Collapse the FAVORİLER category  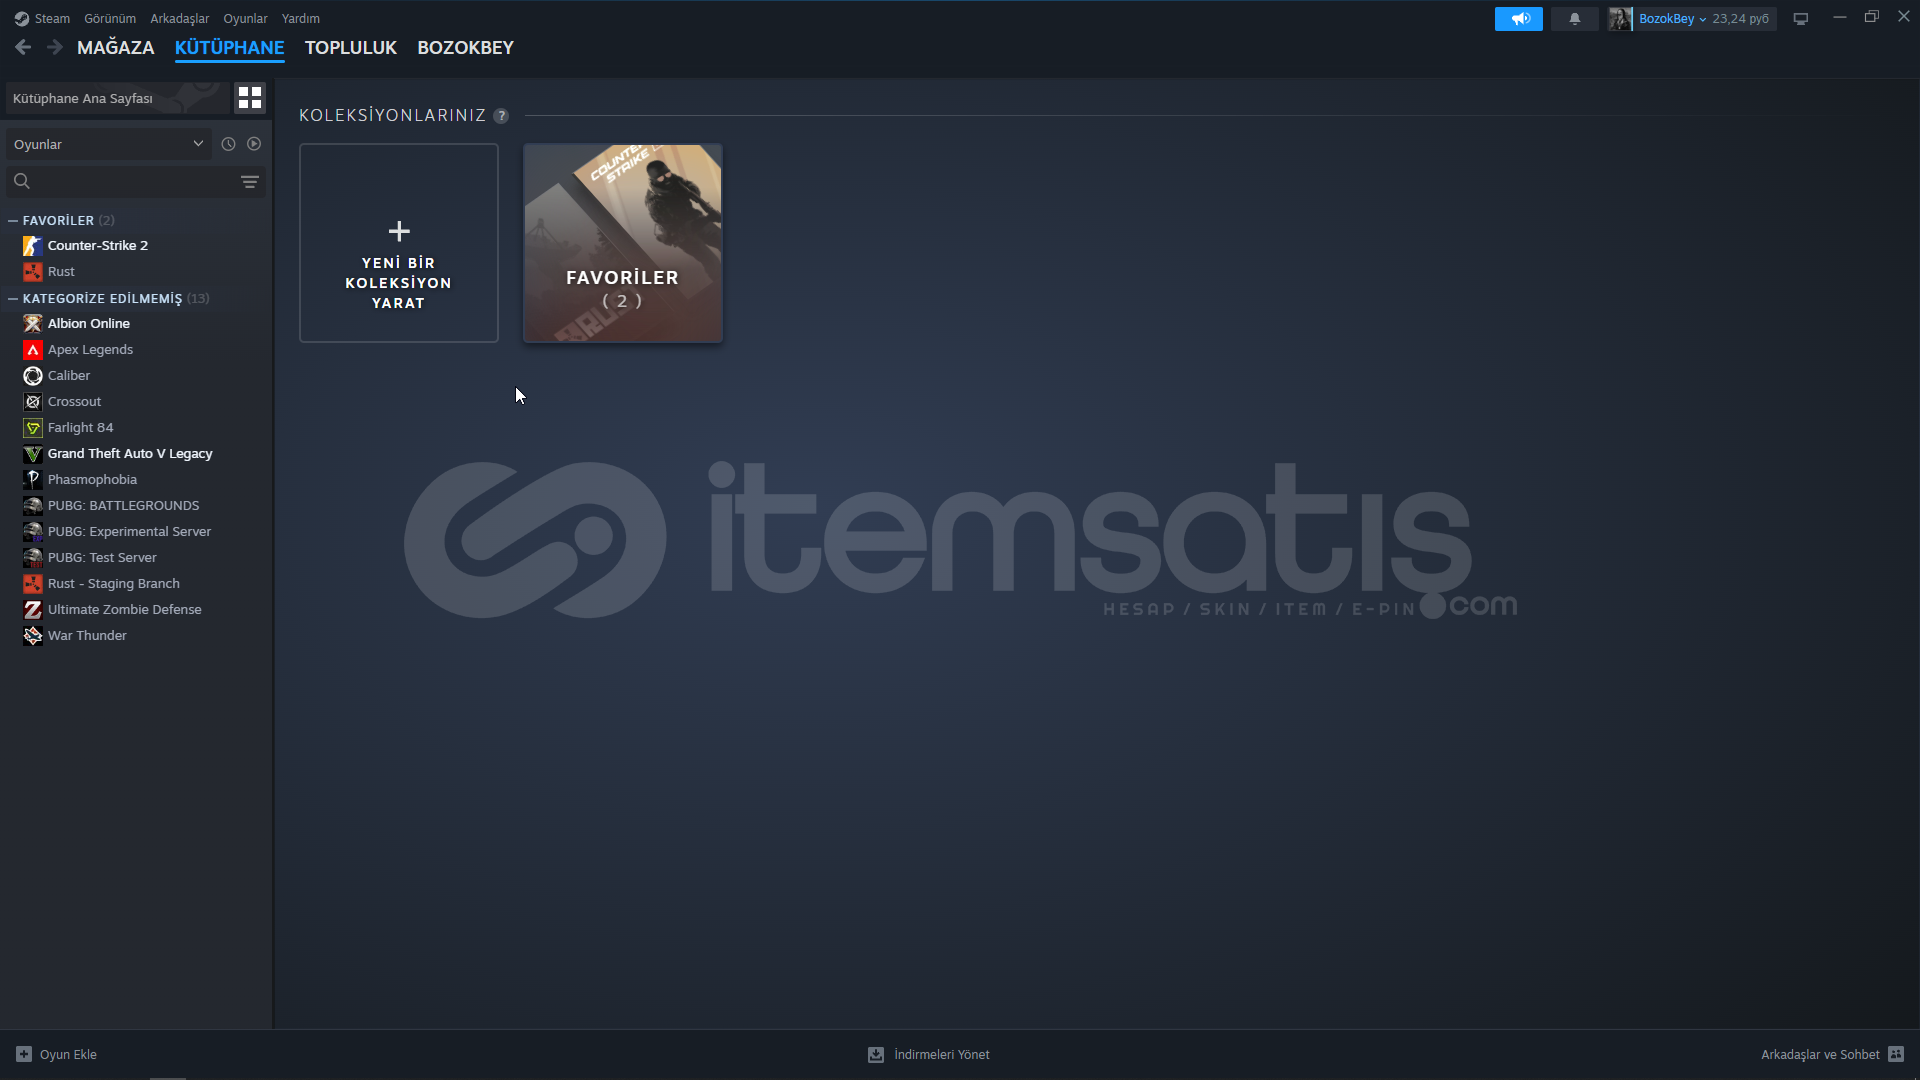13,220
